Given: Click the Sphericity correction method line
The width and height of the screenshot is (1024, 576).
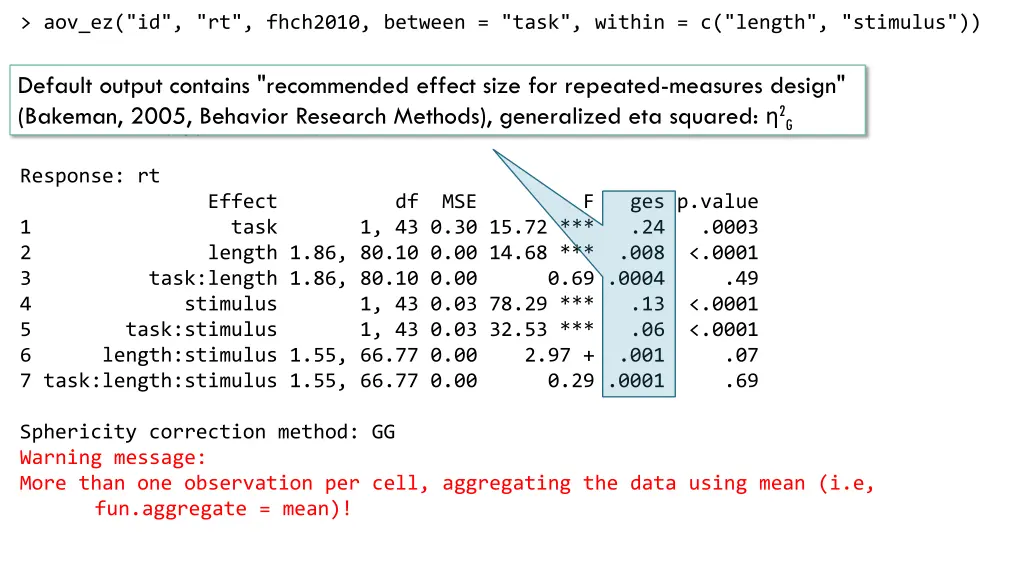Looking at the screenshot, I should 207,432.
